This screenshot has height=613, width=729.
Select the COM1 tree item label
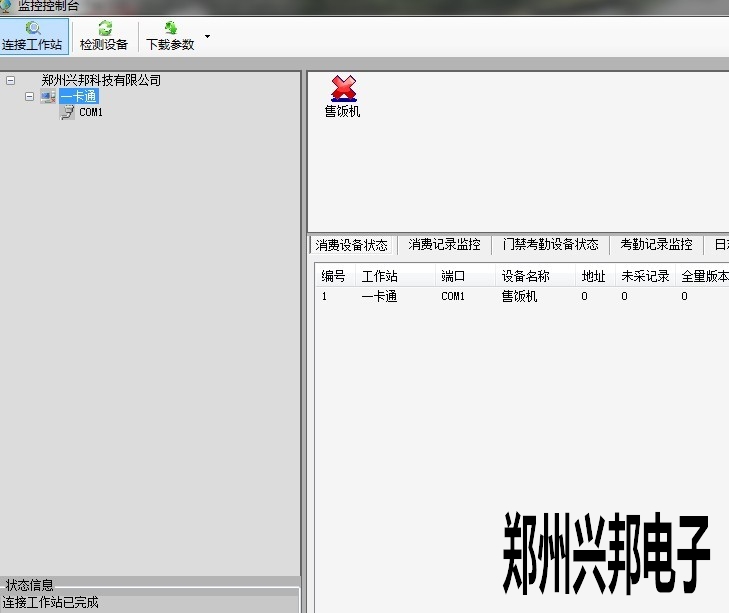(91, 112)
